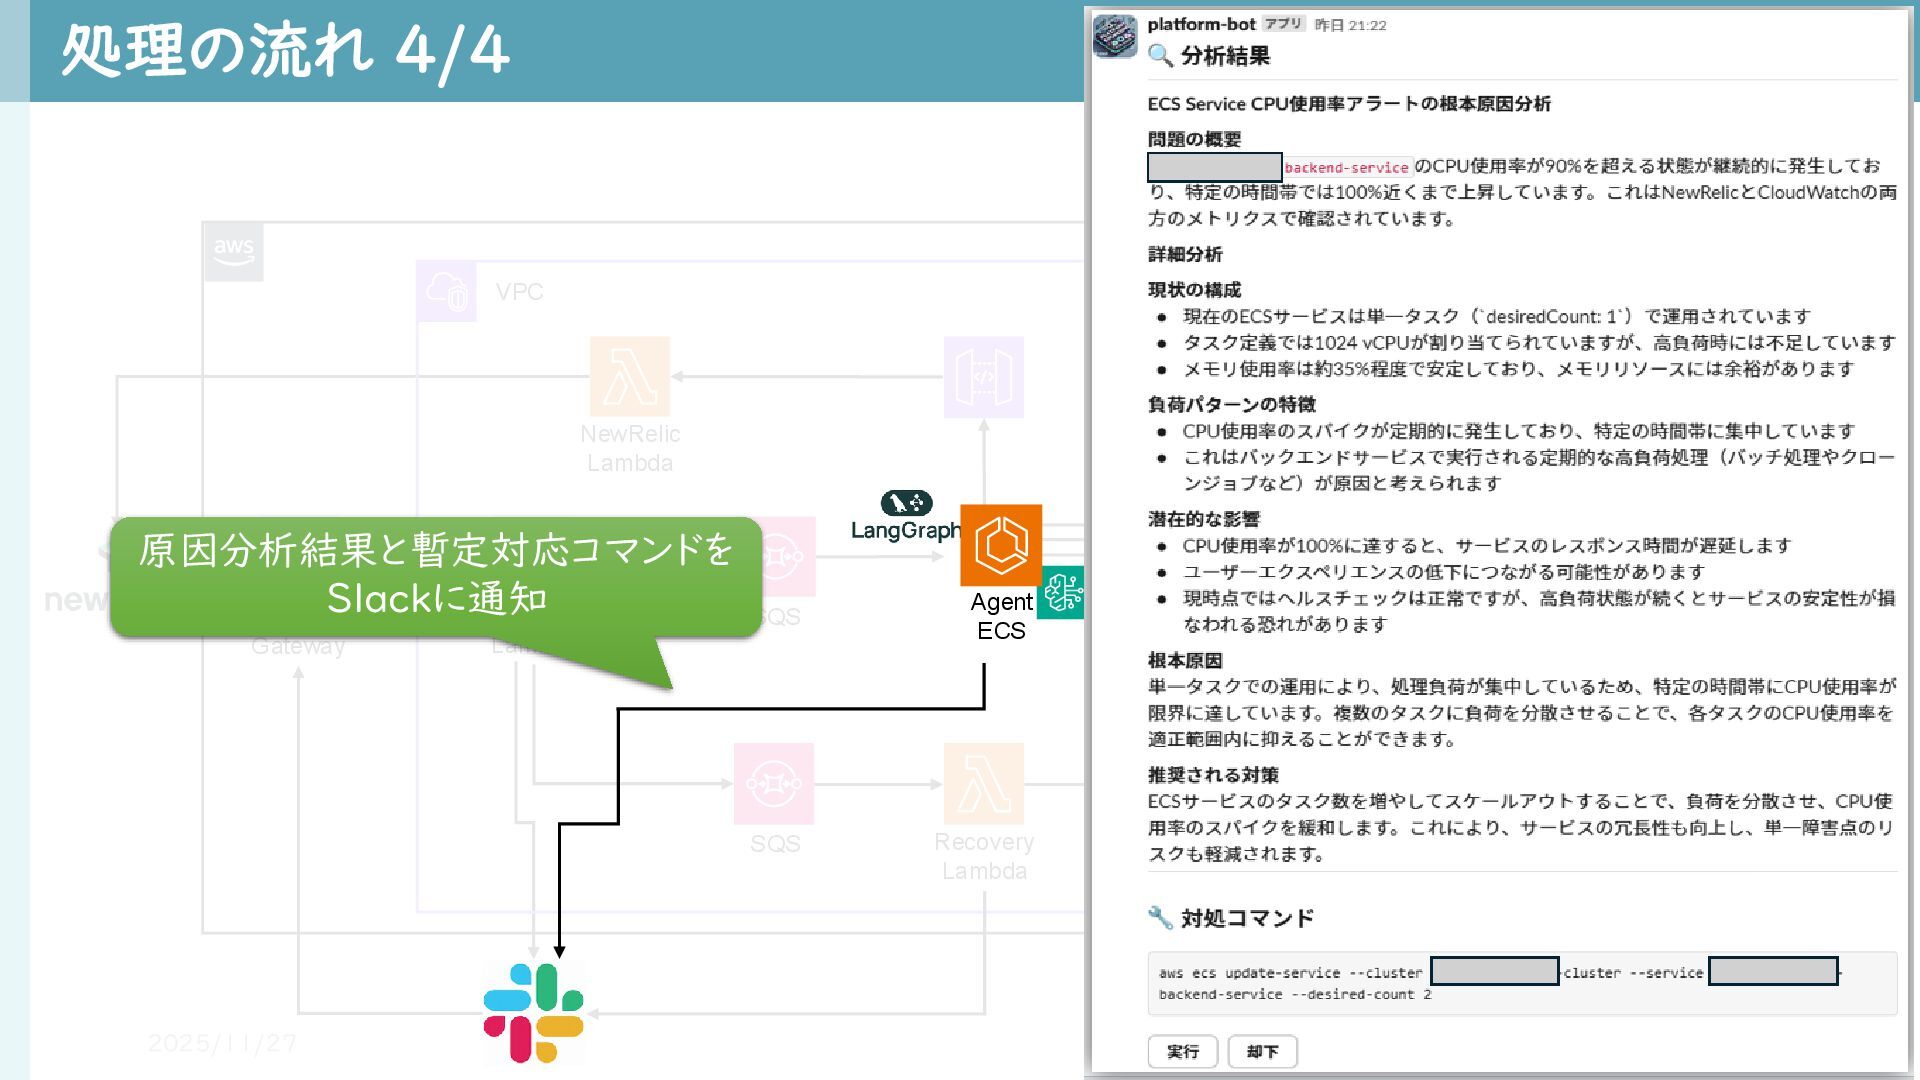Click the 却下 button
The width and height of the screenshot is (1920, 1080).
1262,1051
